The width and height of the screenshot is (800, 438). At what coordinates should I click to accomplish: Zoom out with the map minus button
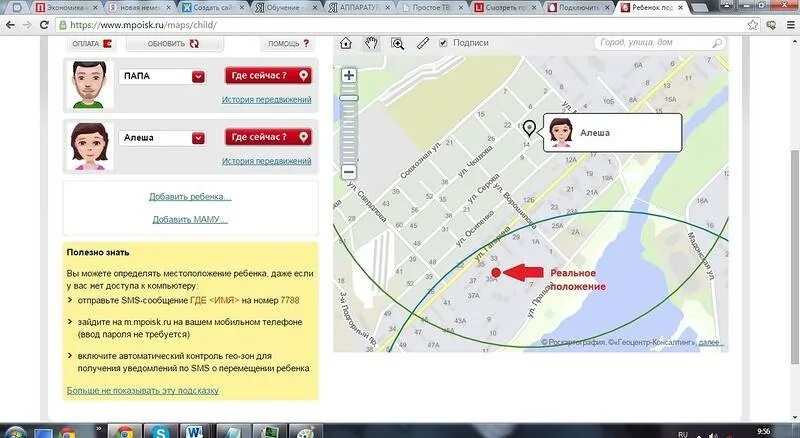[x=349, y=172]
